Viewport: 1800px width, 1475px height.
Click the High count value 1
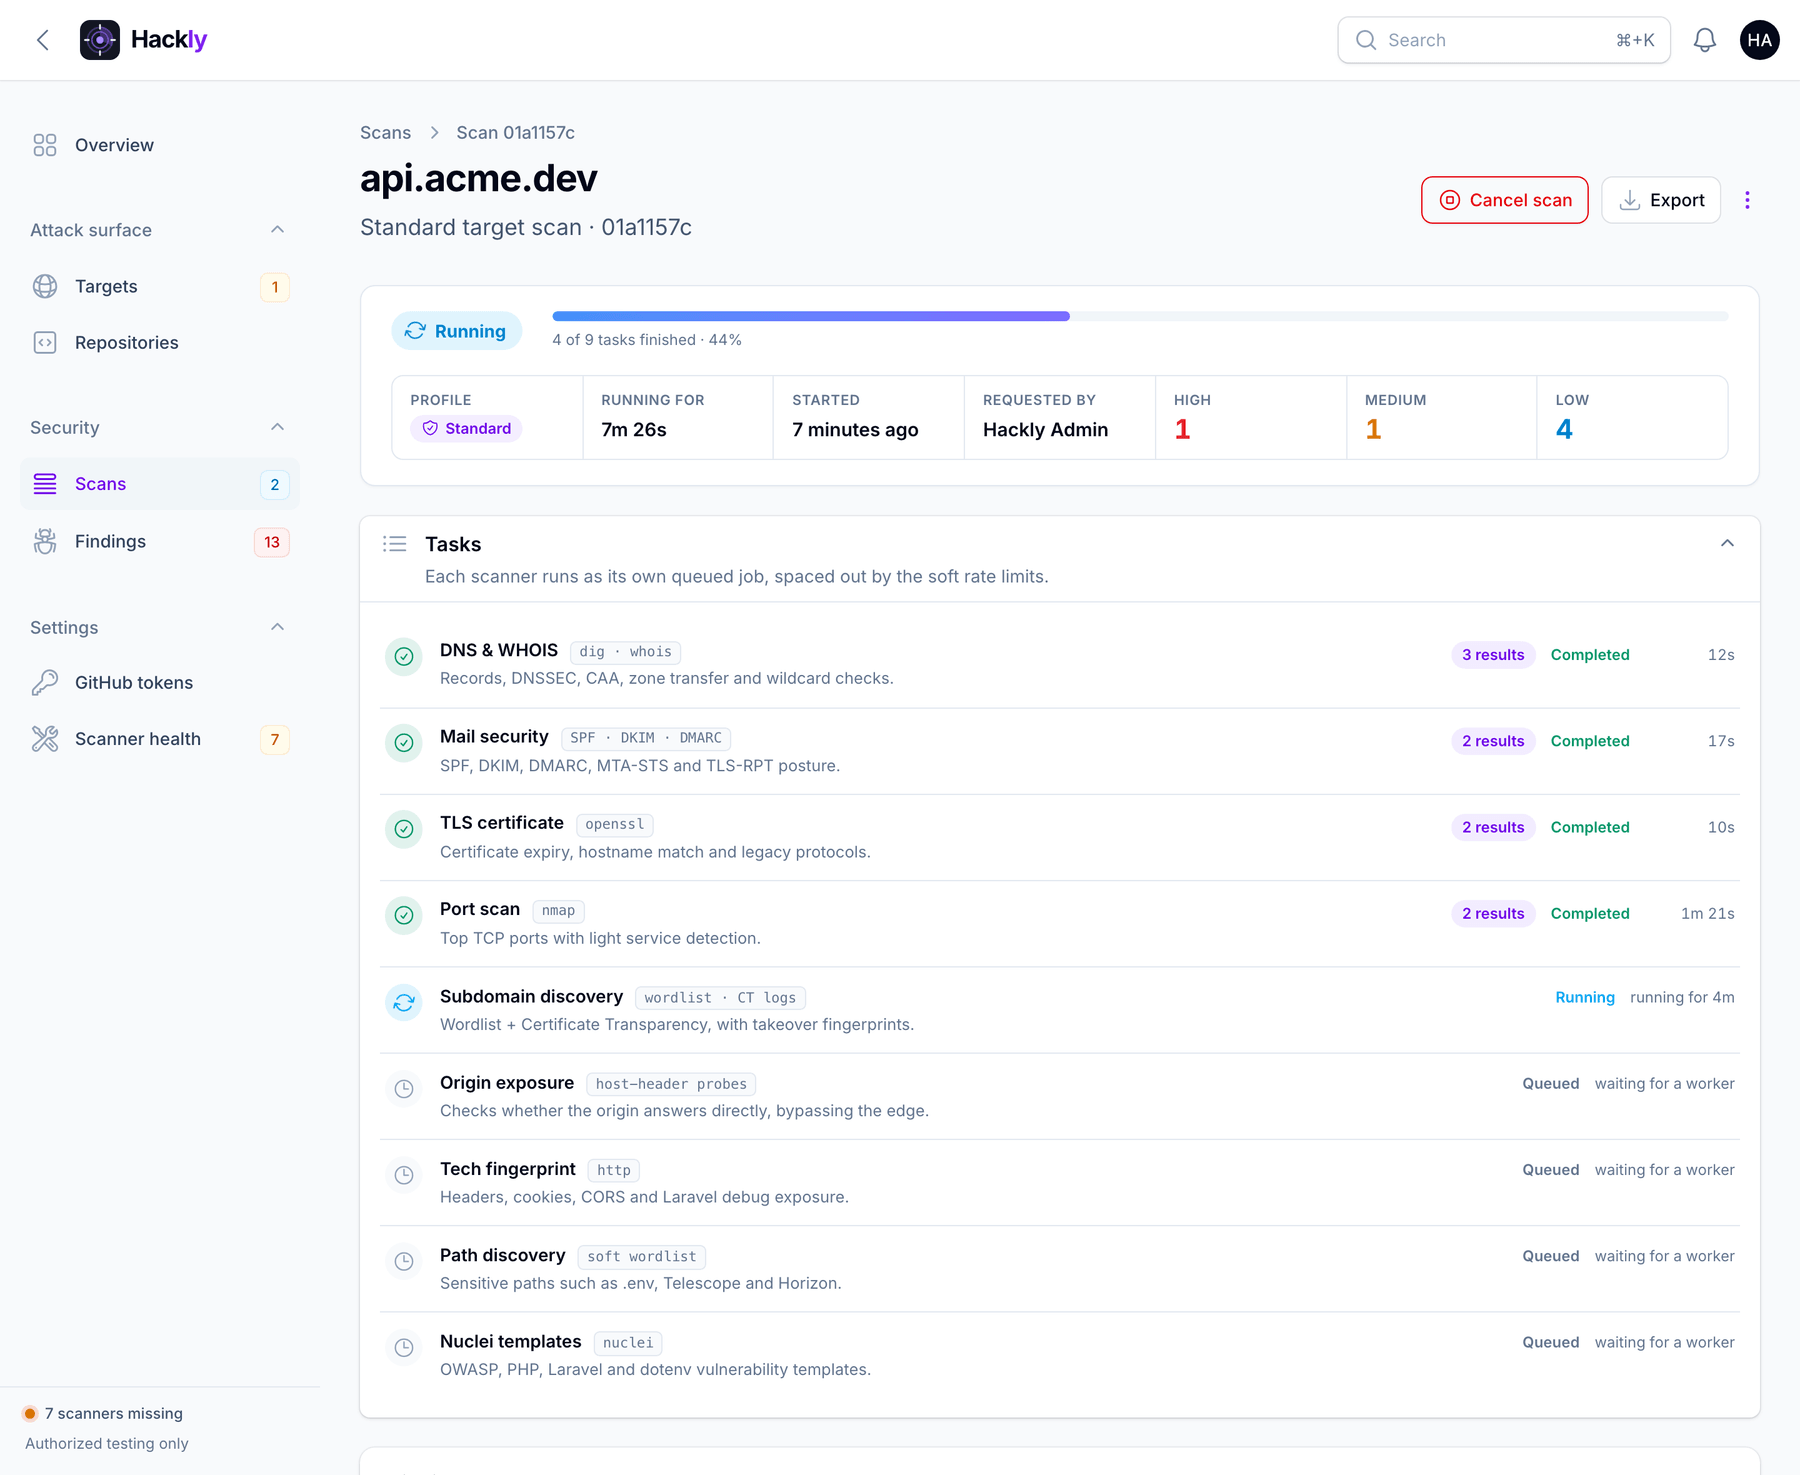point(1182,429)
